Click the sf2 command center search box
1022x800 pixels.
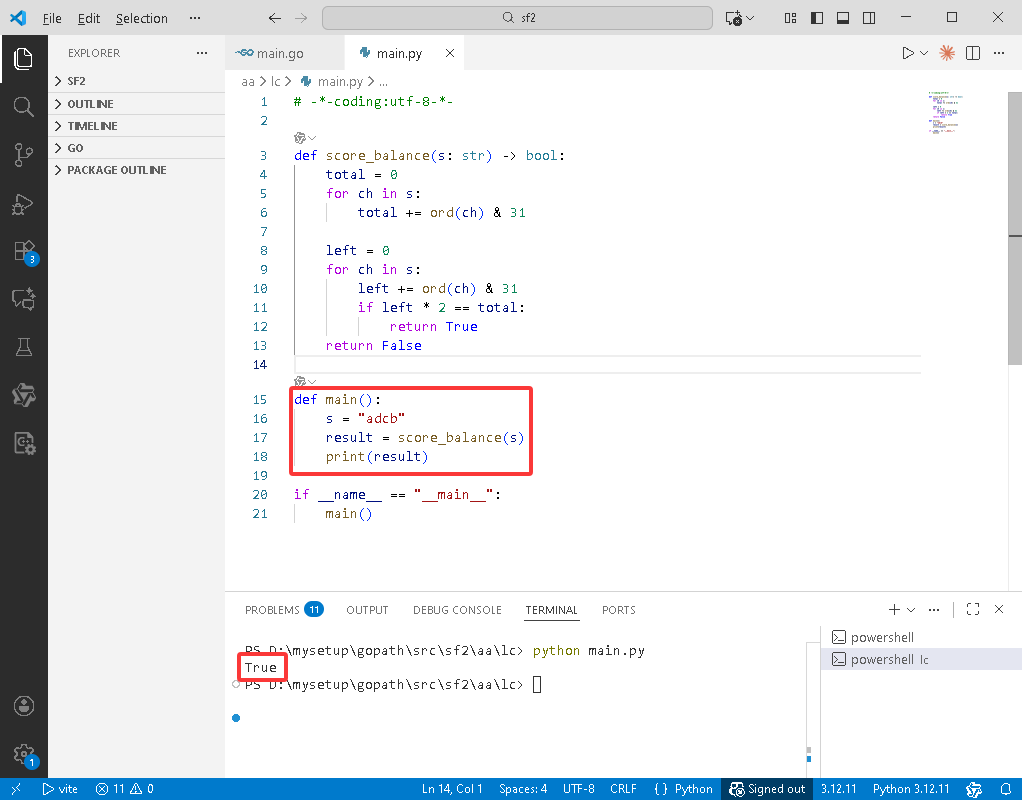coord(518,18)
